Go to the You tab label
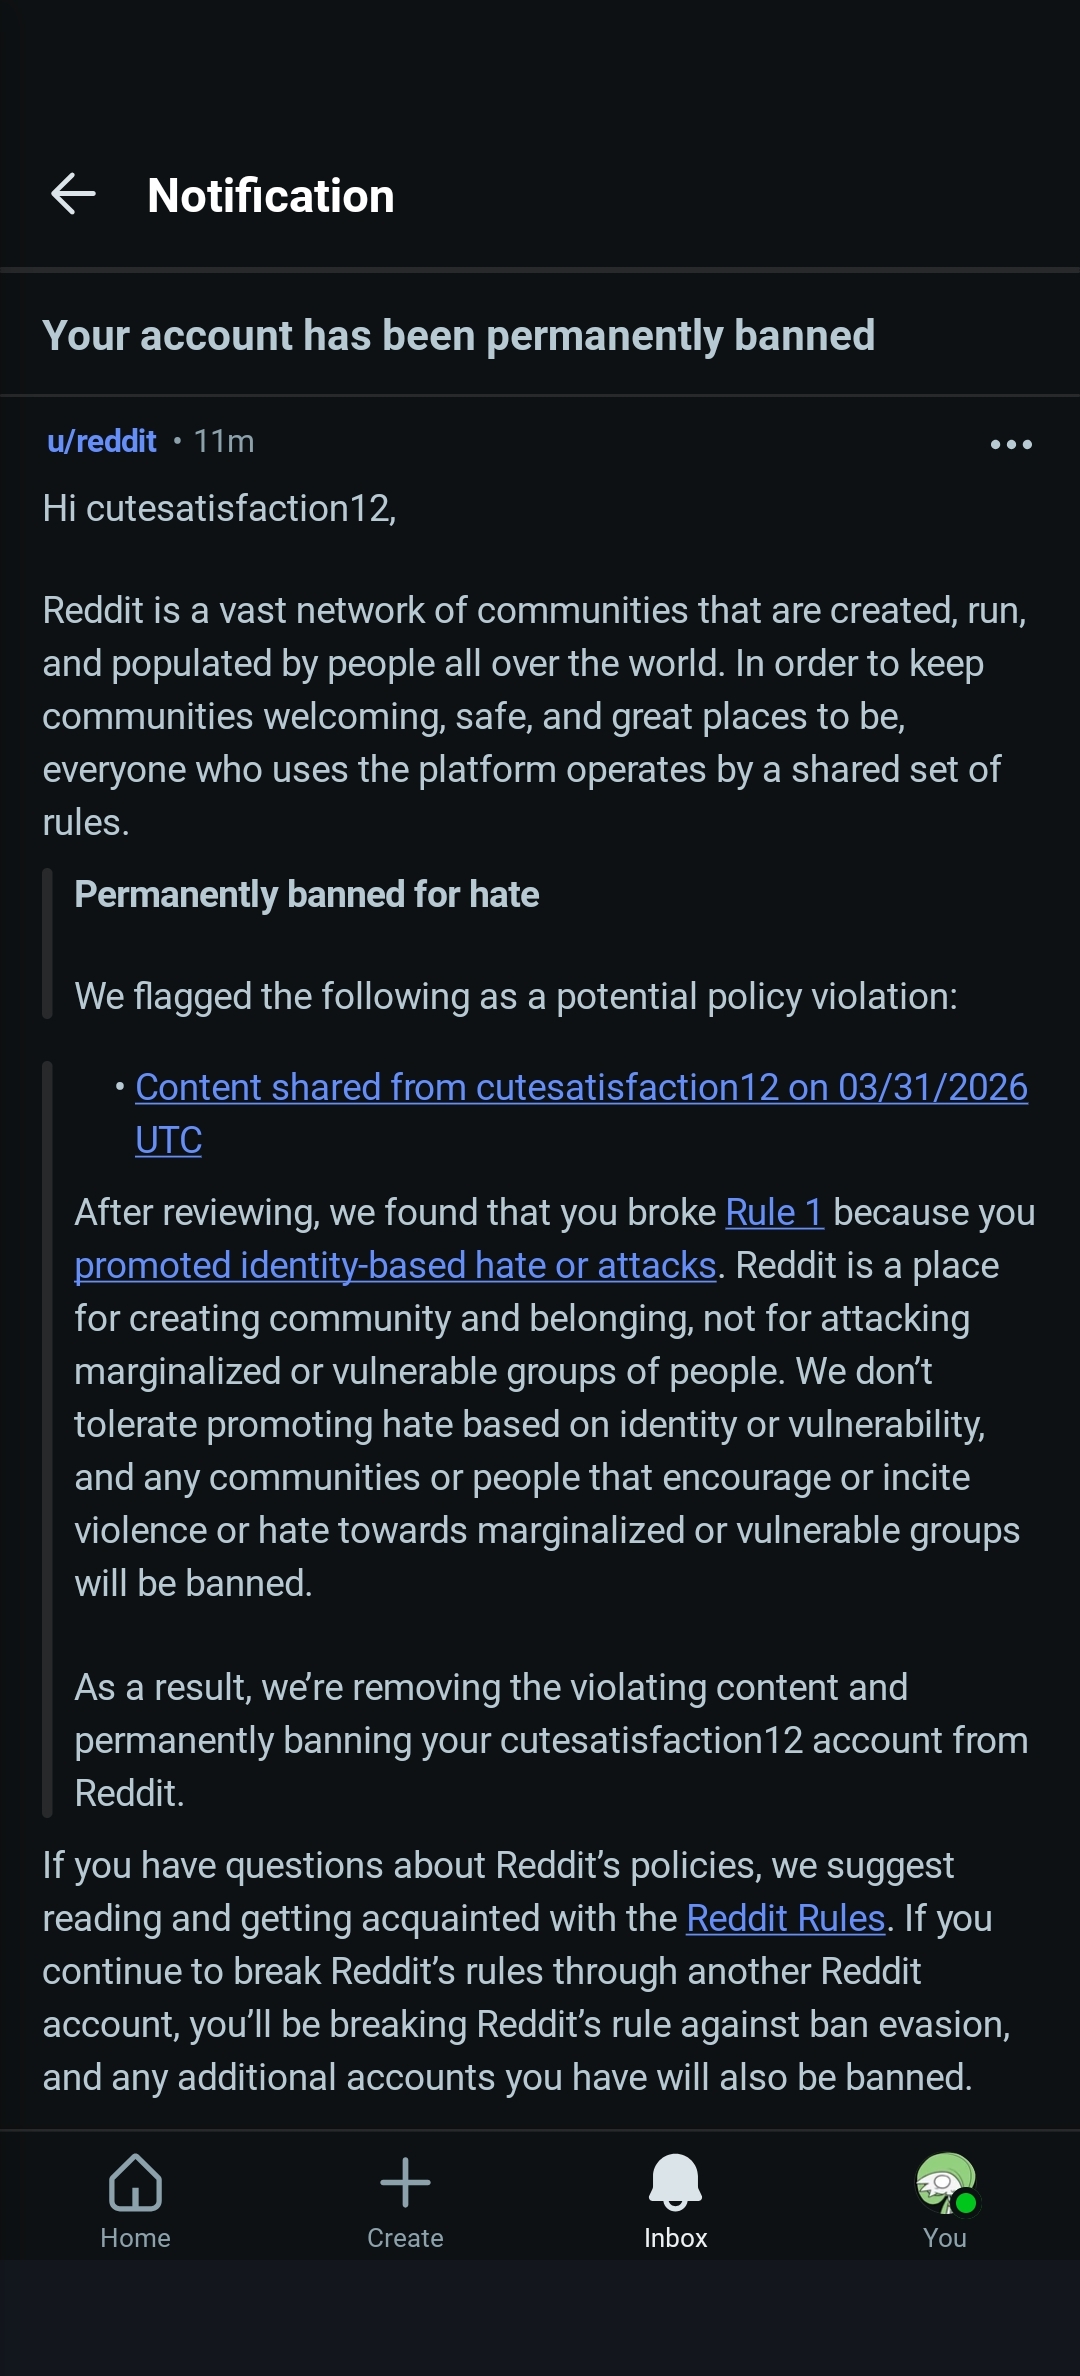 (945, 2238)
